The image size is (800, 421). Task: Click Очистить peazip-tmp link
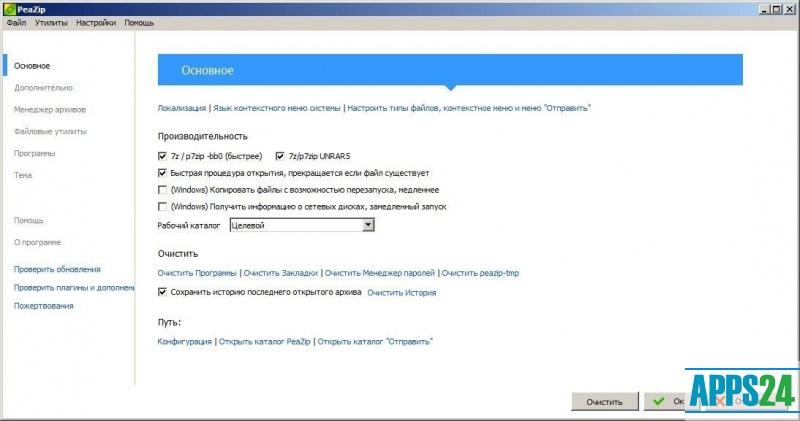tap(480, 273)
